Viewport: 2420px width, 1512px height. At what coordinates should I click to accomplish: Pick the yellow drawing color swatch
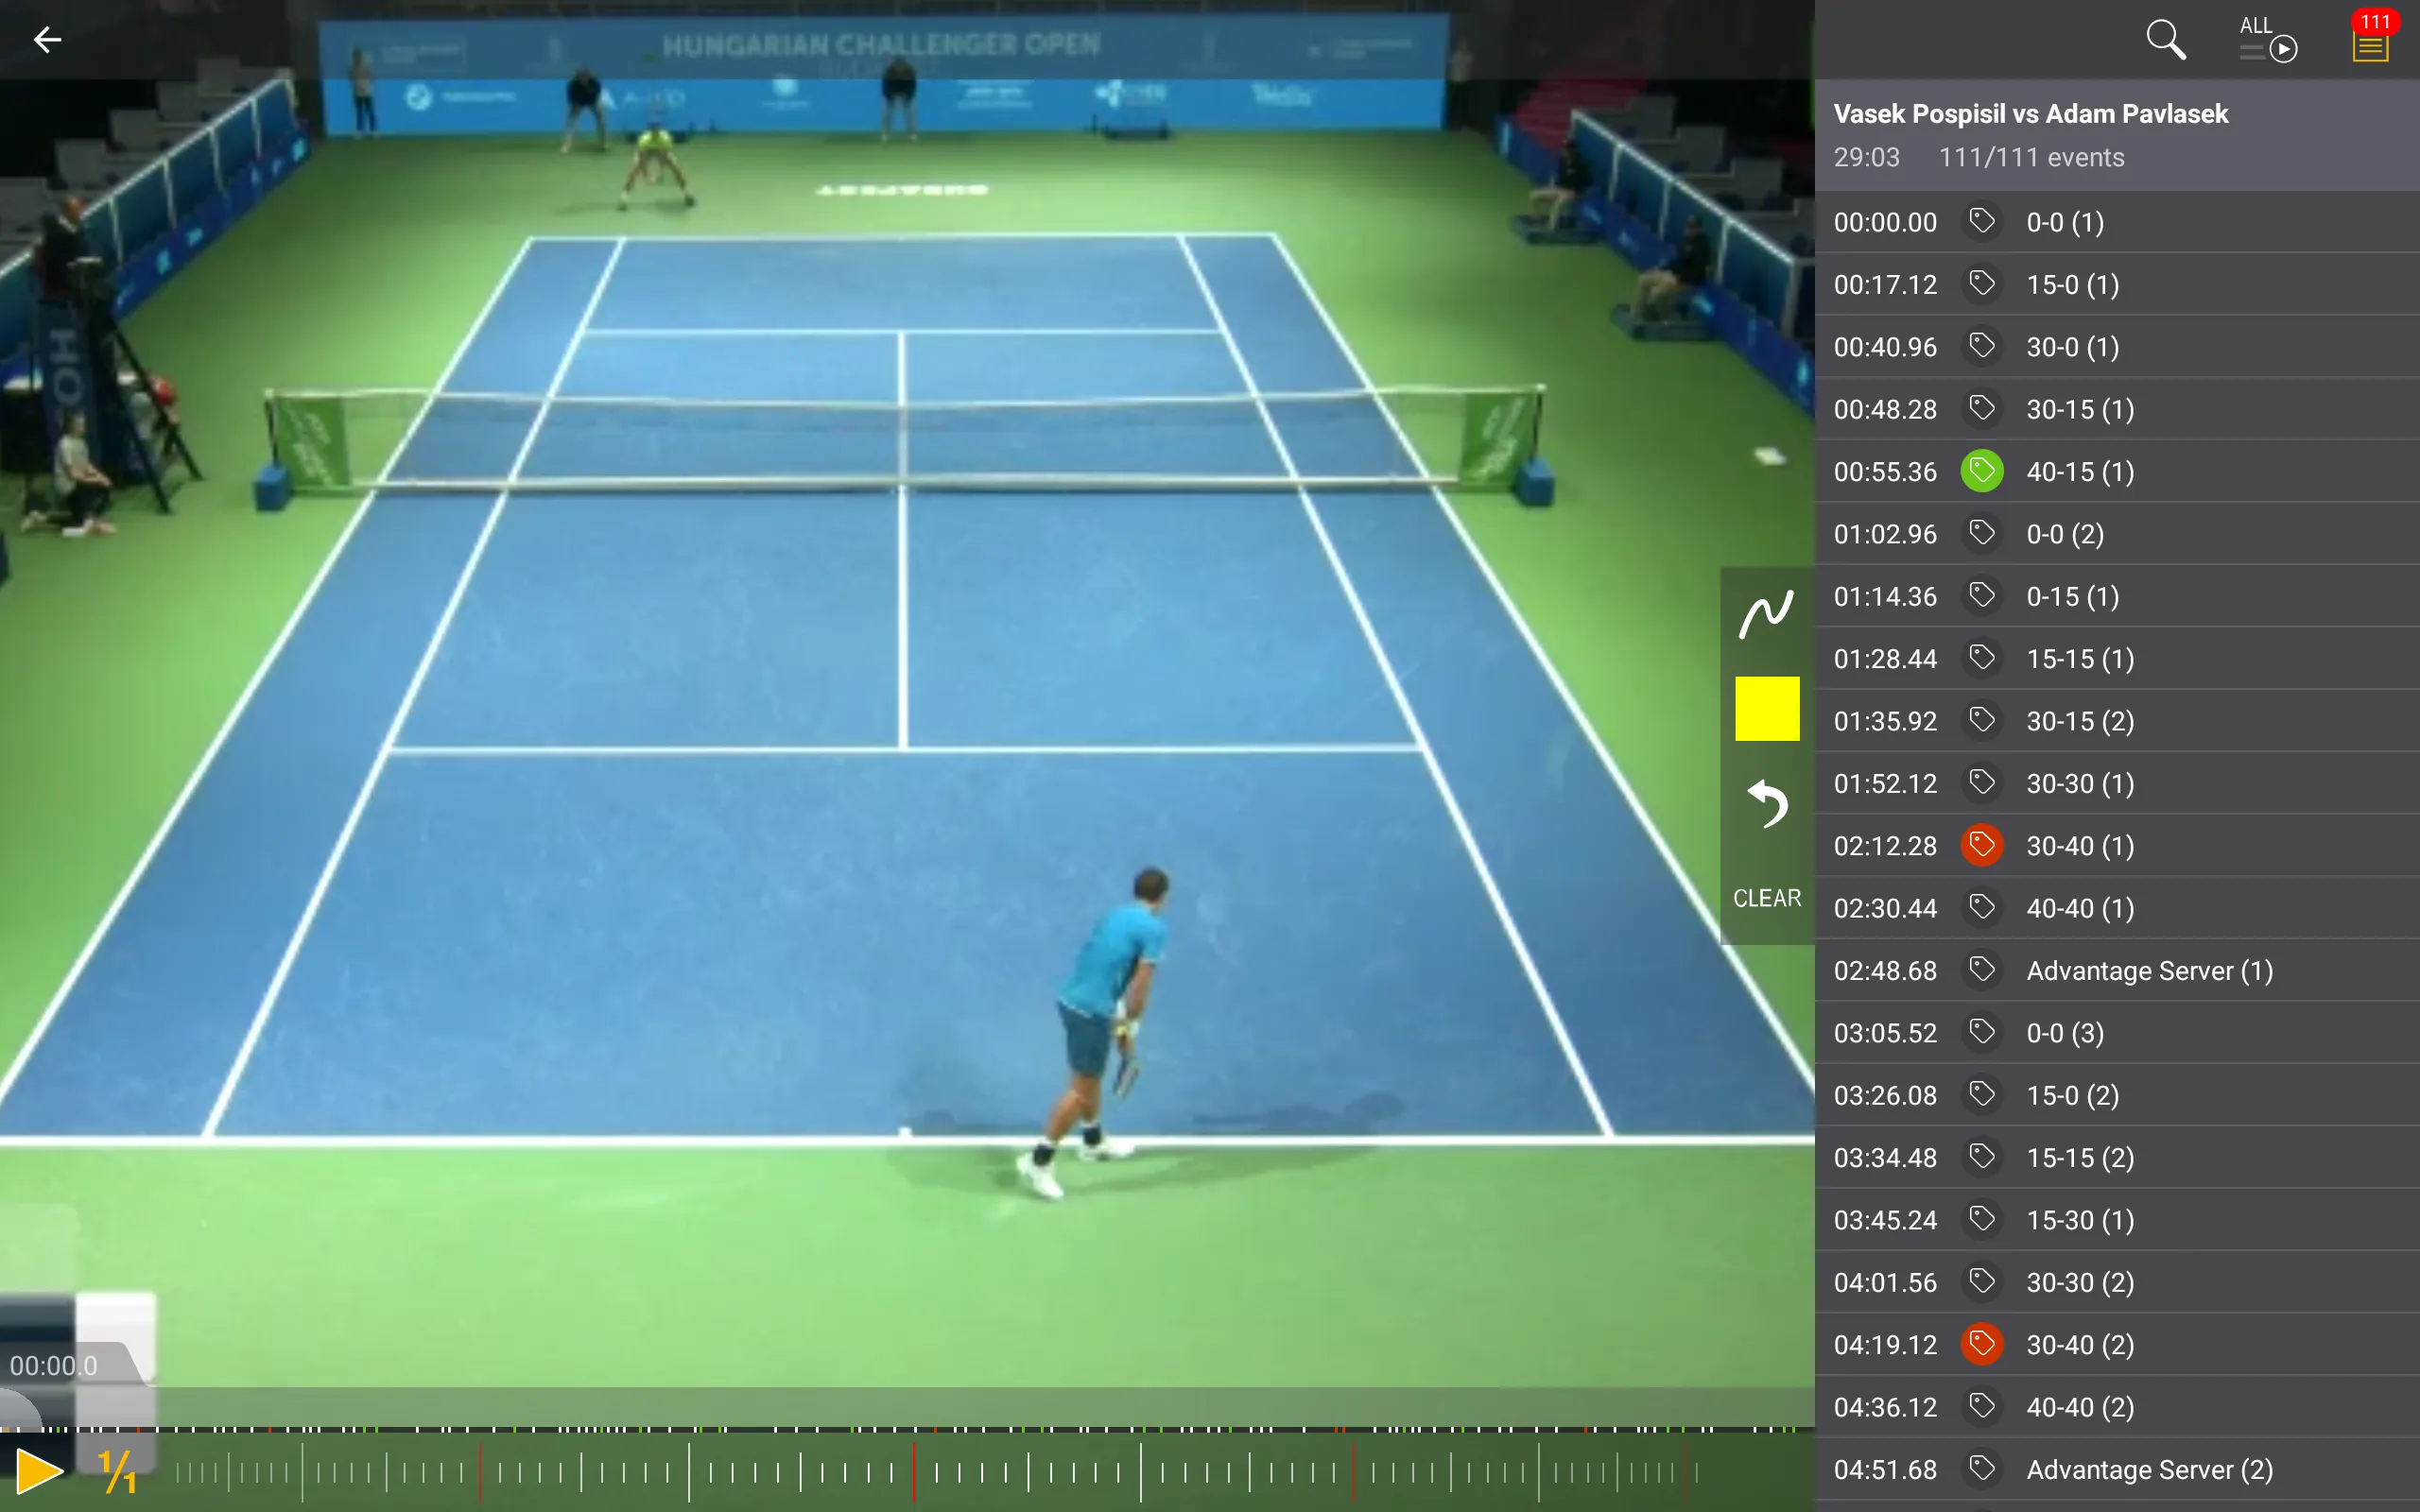[x=1767, y=709]
